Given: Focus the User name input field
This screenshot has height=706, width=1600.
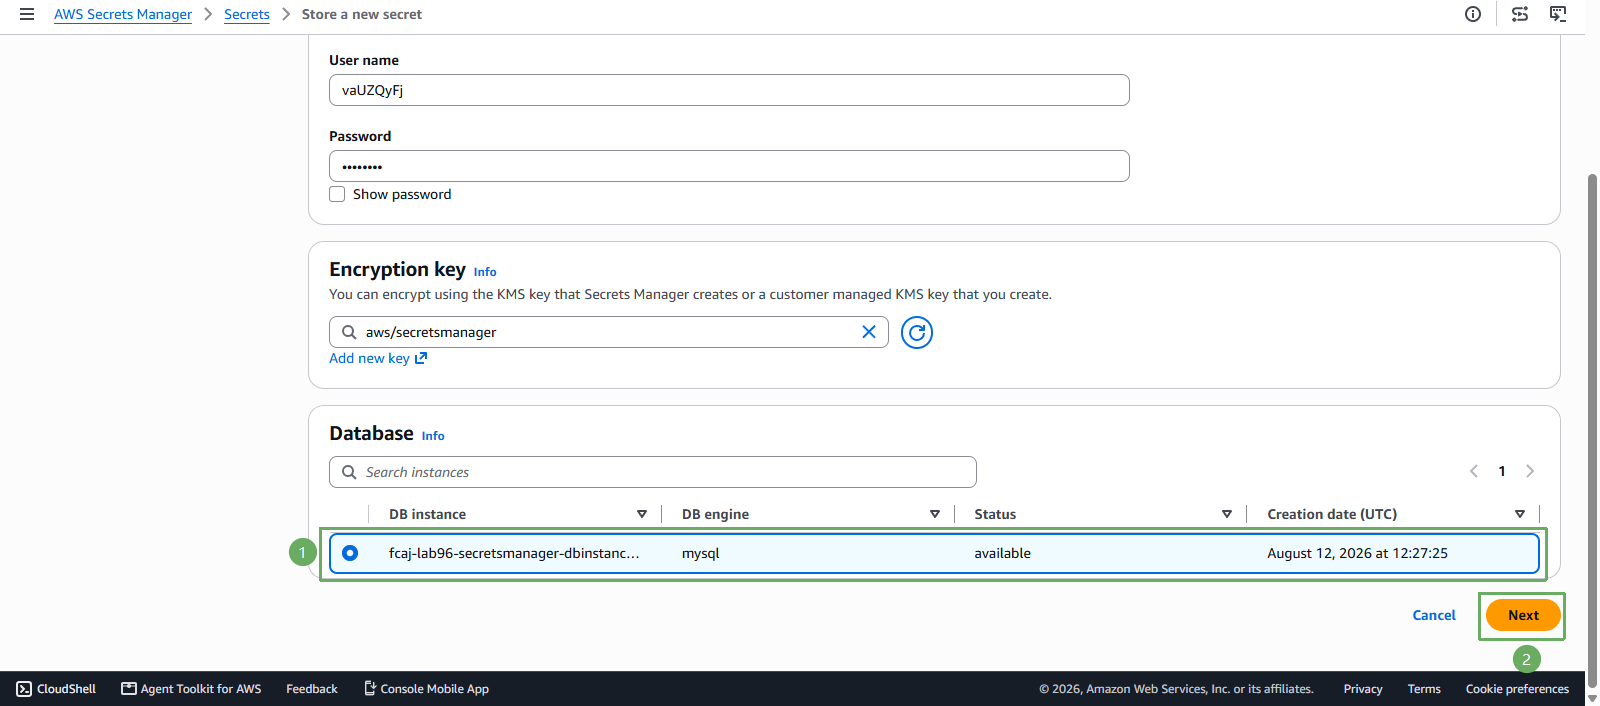Looking at the screenshot, I should pos(729,90).
